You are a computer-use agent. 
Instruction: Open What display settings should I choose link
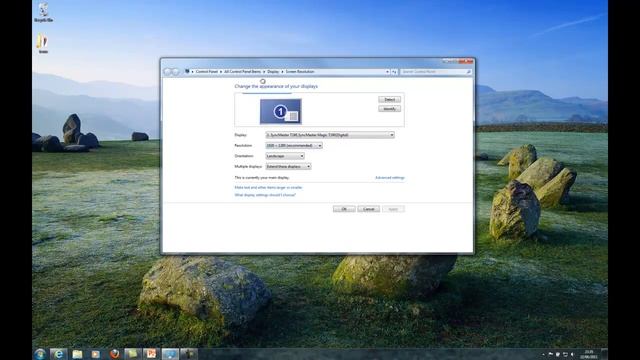pyautogui.click(x=265, y=195)
